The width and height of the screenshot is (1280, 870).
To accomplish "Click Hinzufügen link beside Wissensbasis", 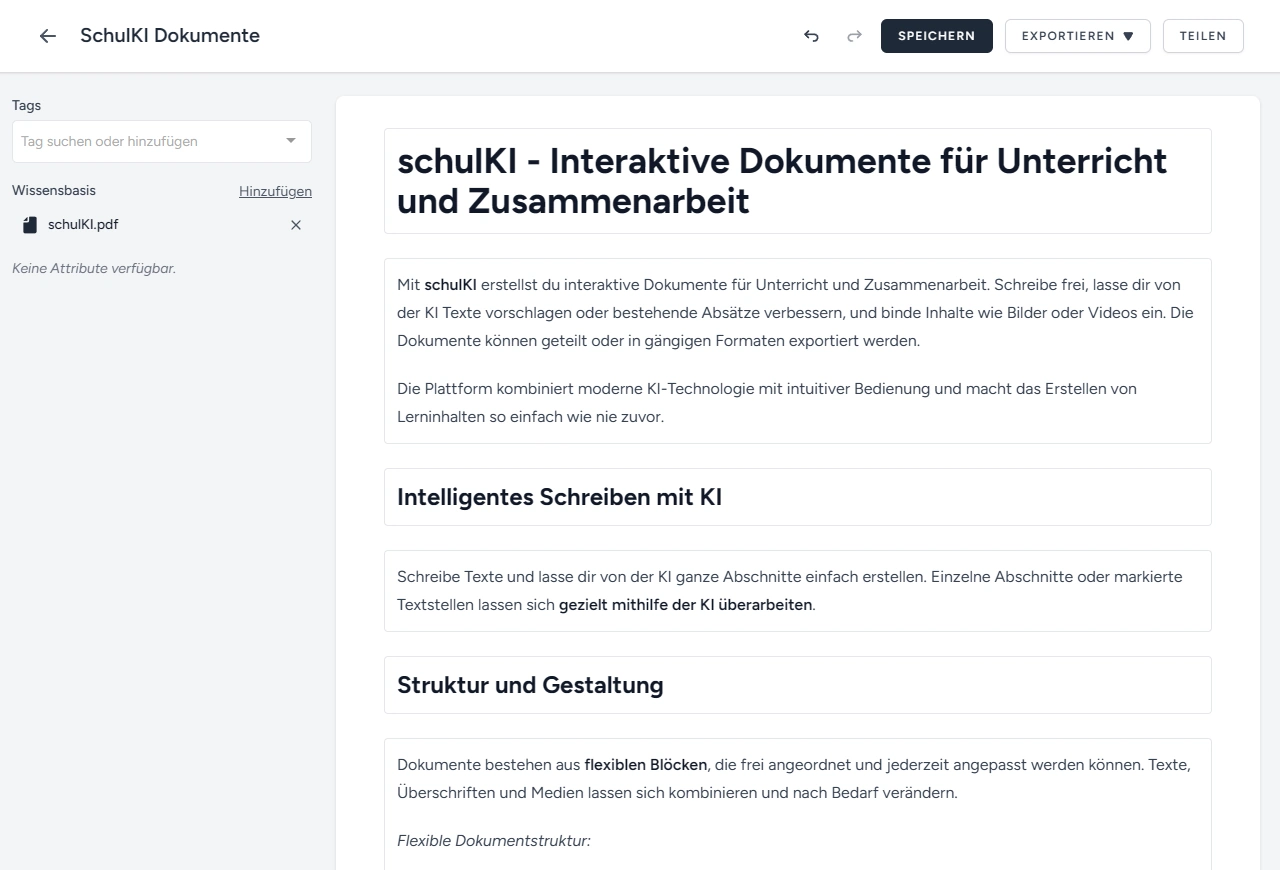I will (x=275, y=191).
